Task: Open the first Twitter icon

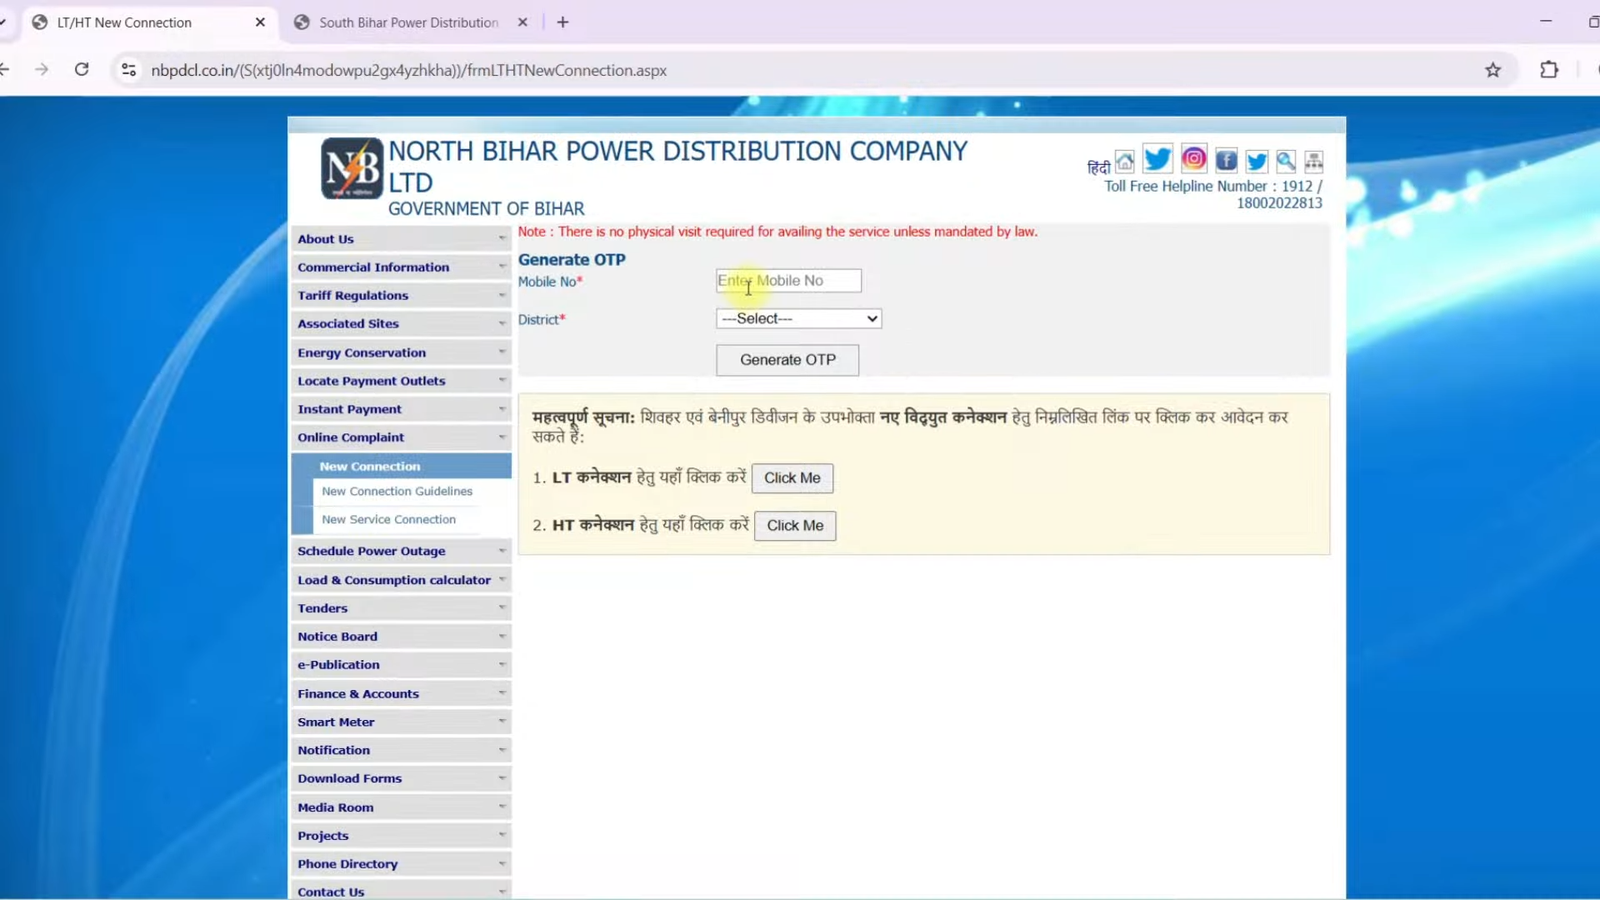Action: click(x=1157, y=158)
